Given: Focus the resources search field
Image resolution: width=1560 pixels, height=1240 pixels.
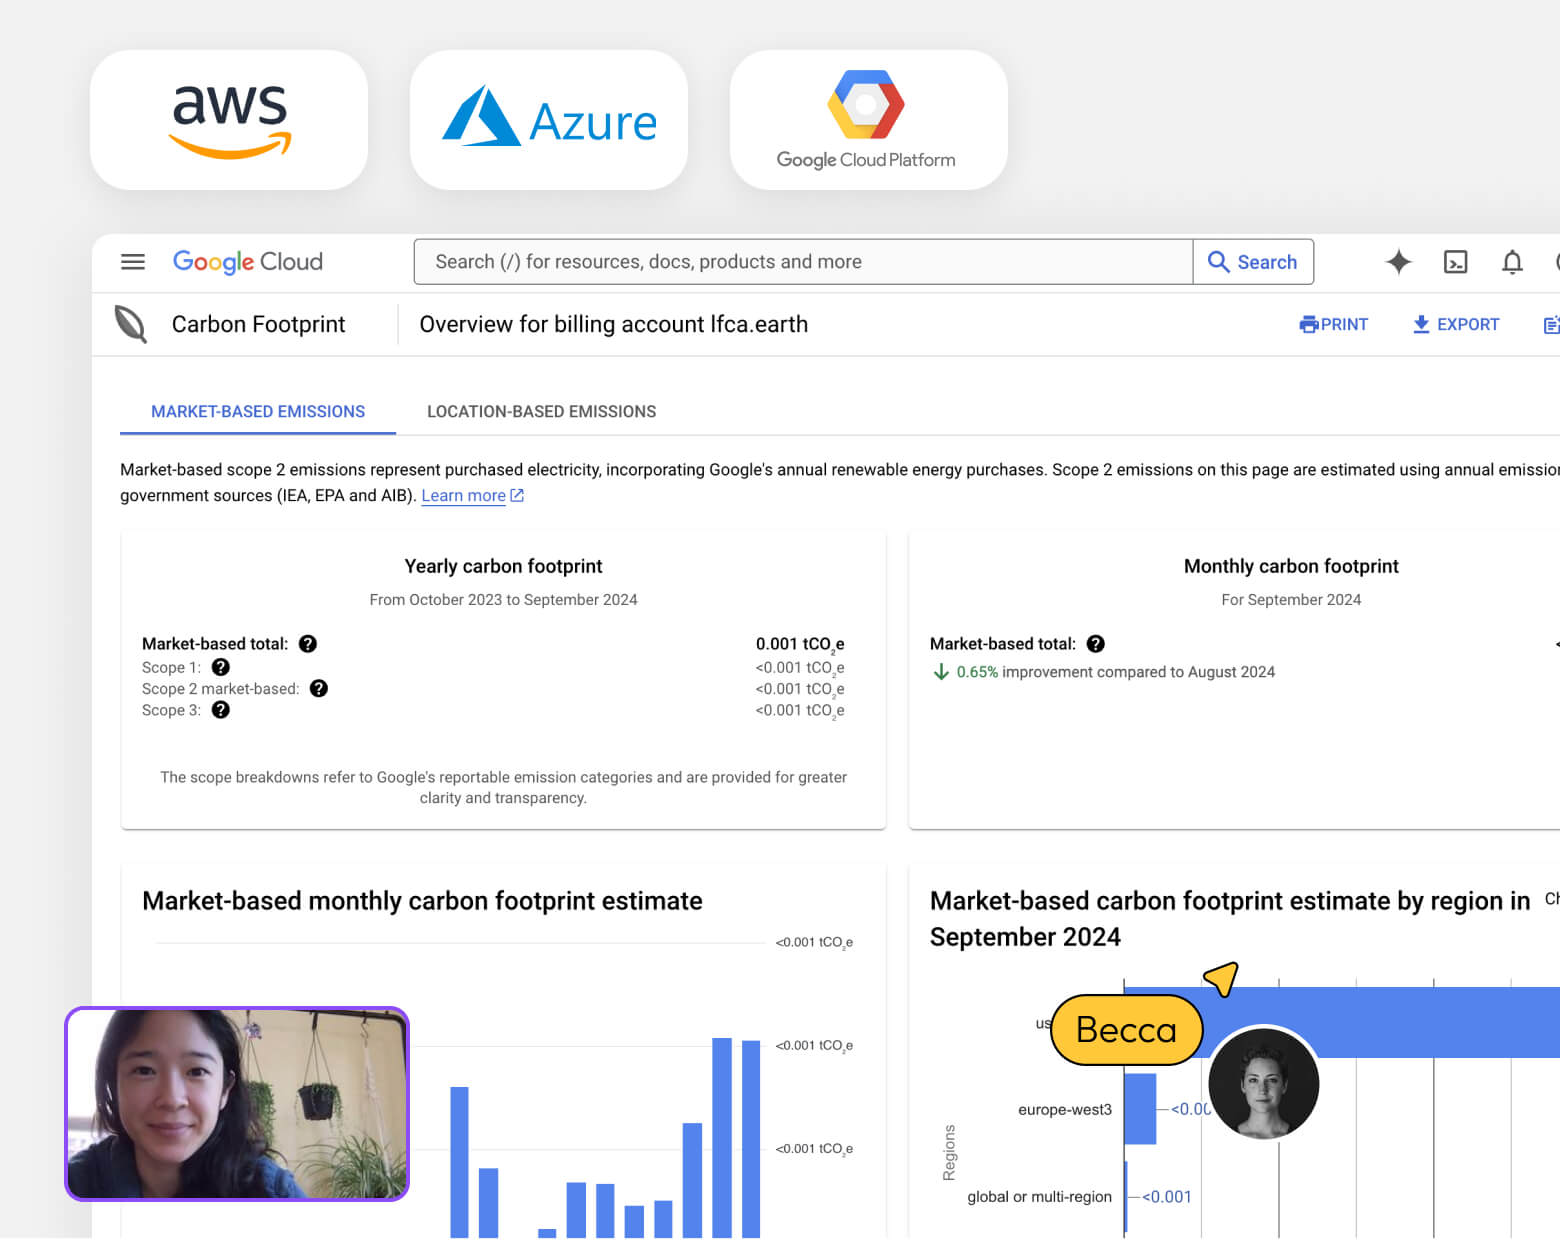Looking at the screenshot, I should (x=804, y=262).
